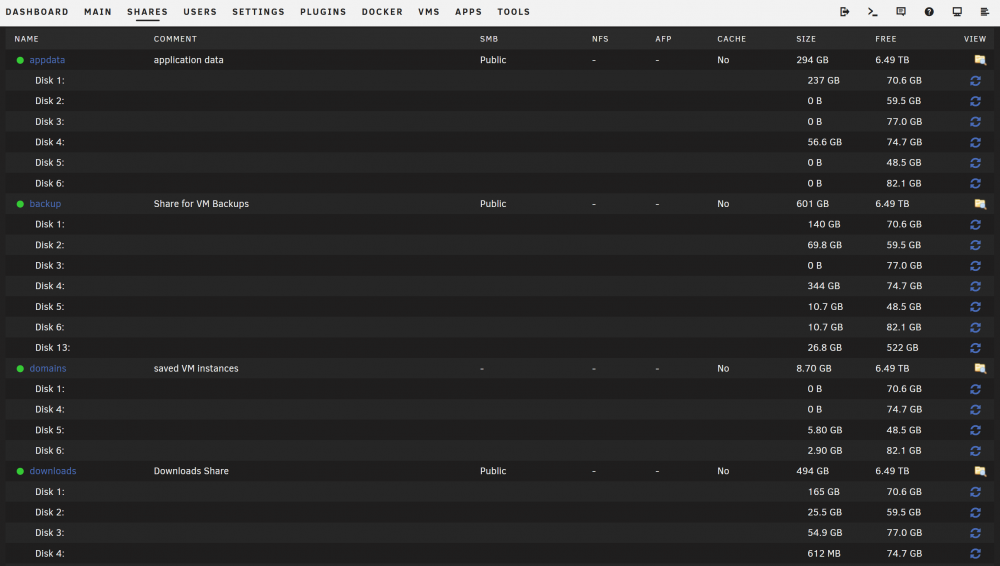Open the feedback speech-bubble icon

[901, 11]
